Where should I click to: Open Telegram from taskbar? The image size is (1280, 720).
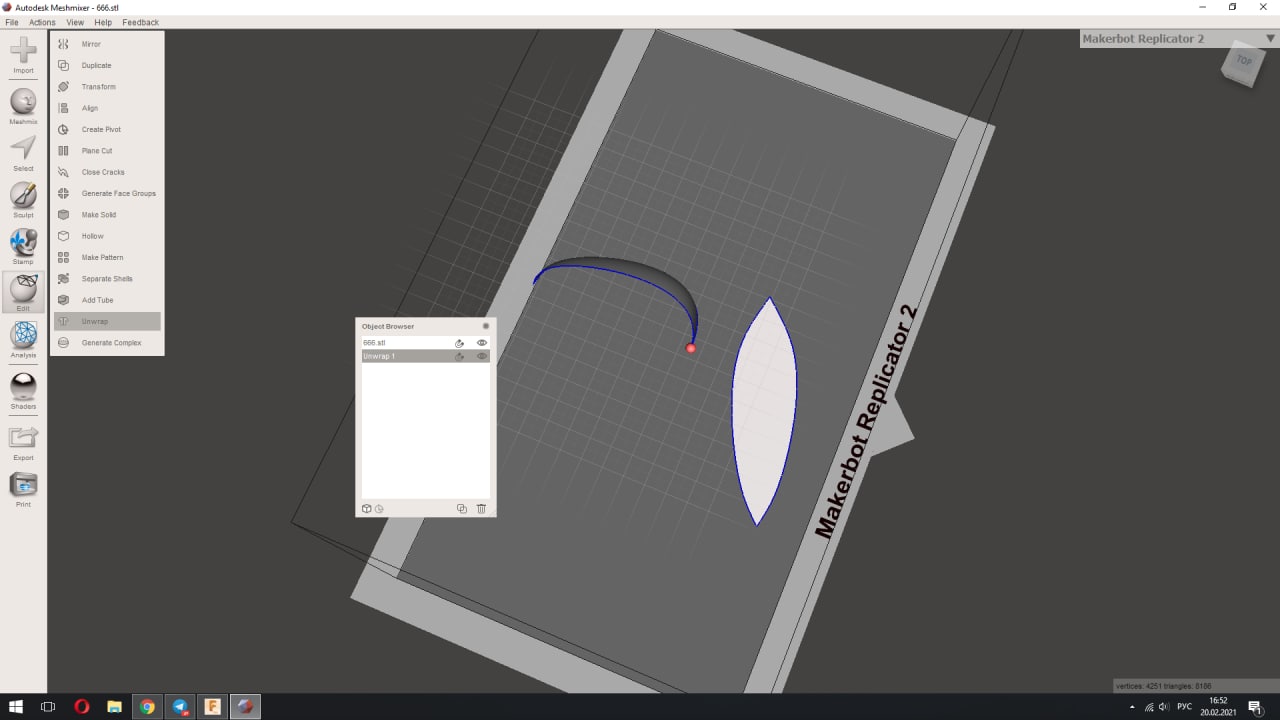point(180,707)
